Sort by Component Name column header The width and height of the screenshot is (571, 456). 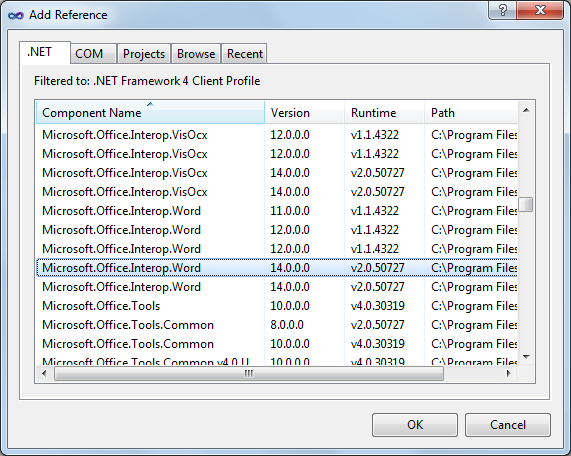(x=150, y=113)
